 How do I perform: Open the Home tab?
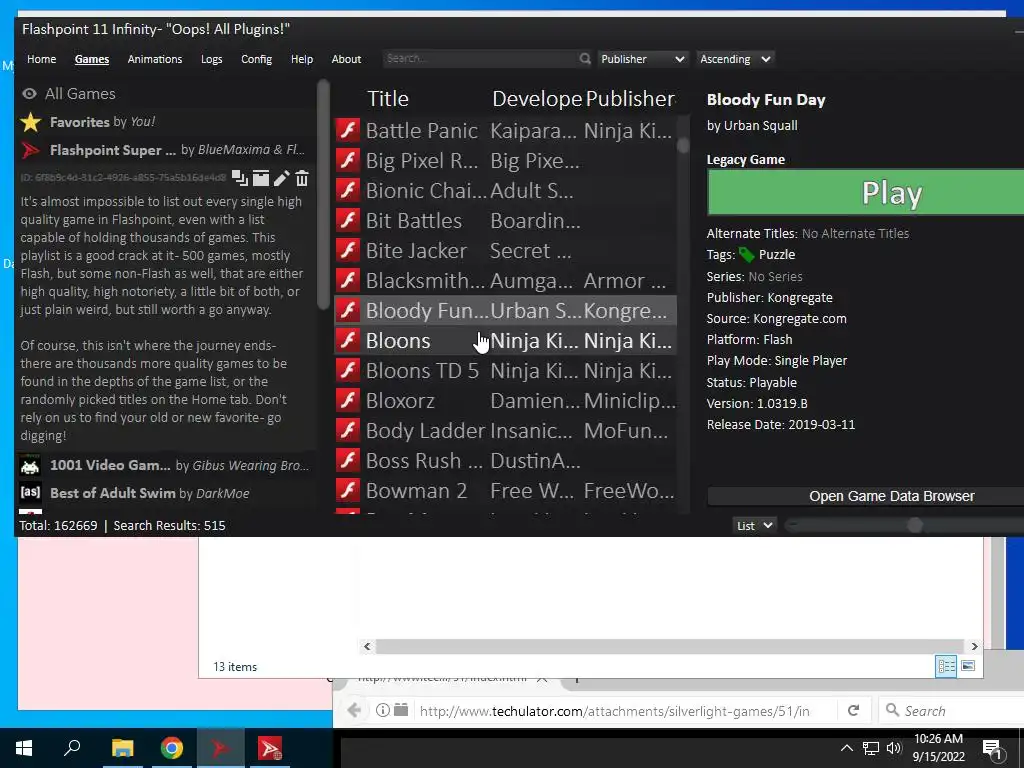[41, 59]
